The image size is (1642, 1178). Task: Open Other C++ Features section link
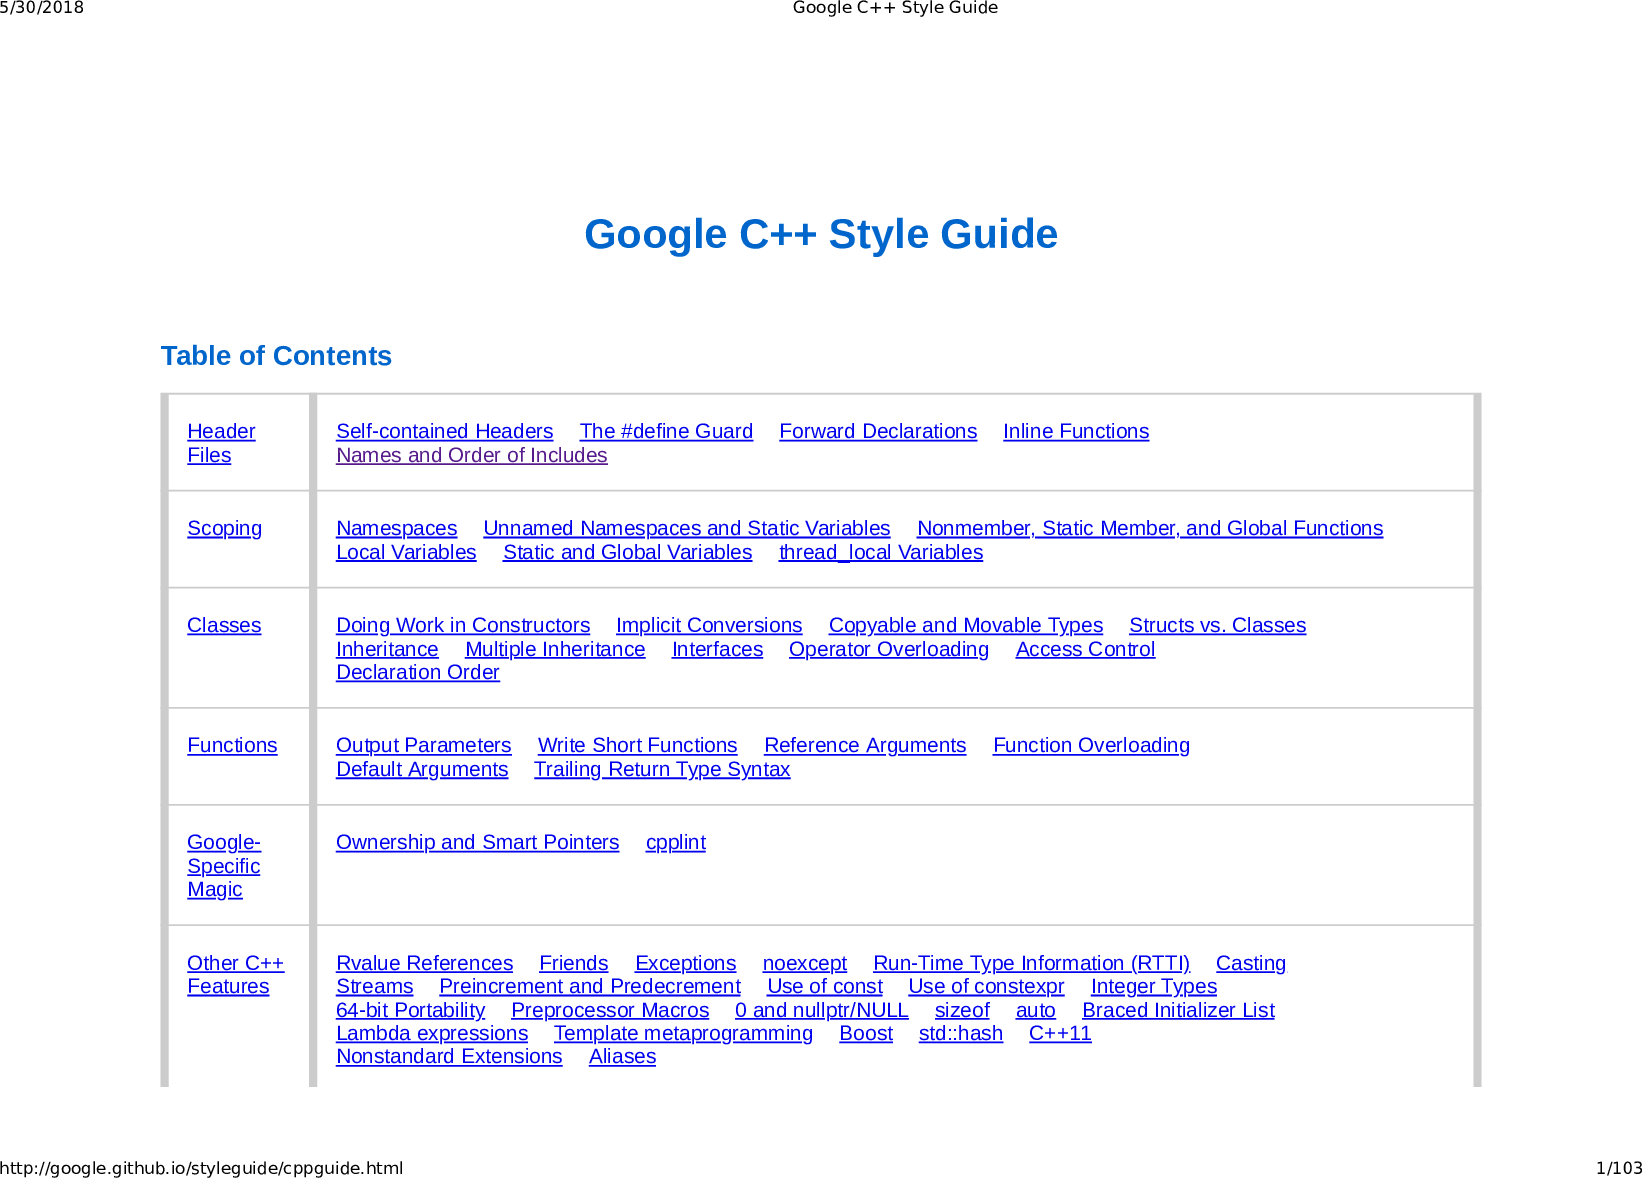coord(235,974)
